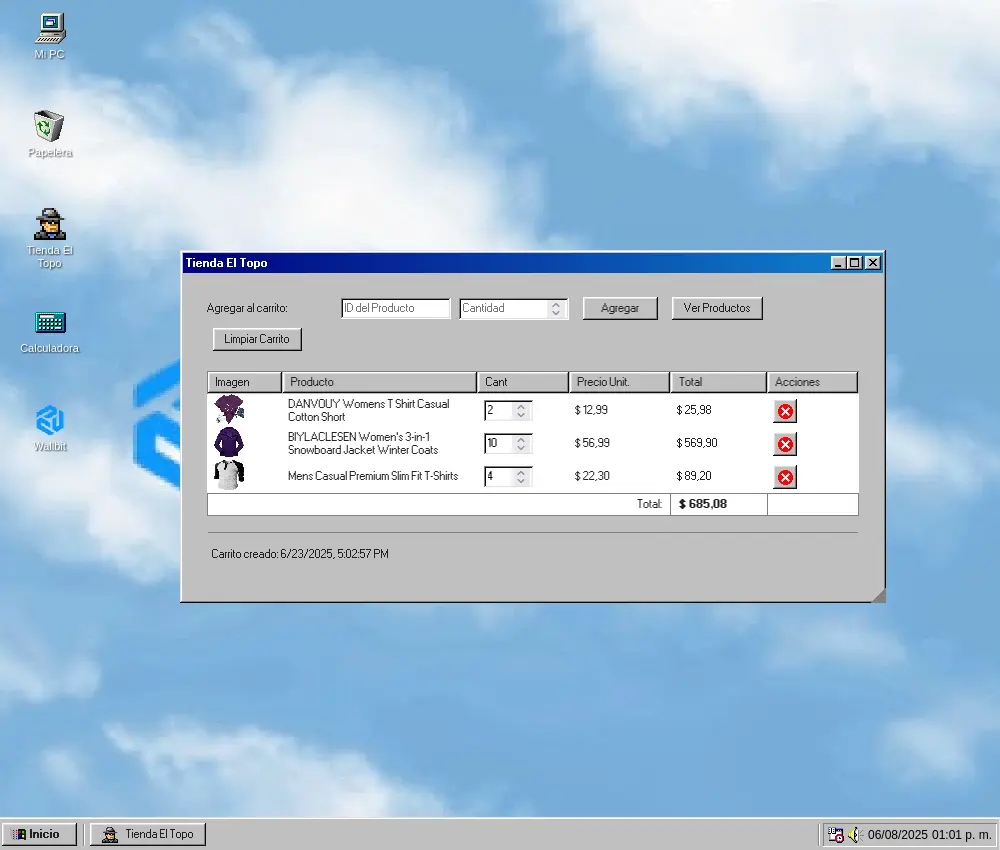The image size is (1000, 850).
Task: Adjust quantity stepper for DANVOUY T Shirt
Action: pyautogui.click(x=521, y=411)
